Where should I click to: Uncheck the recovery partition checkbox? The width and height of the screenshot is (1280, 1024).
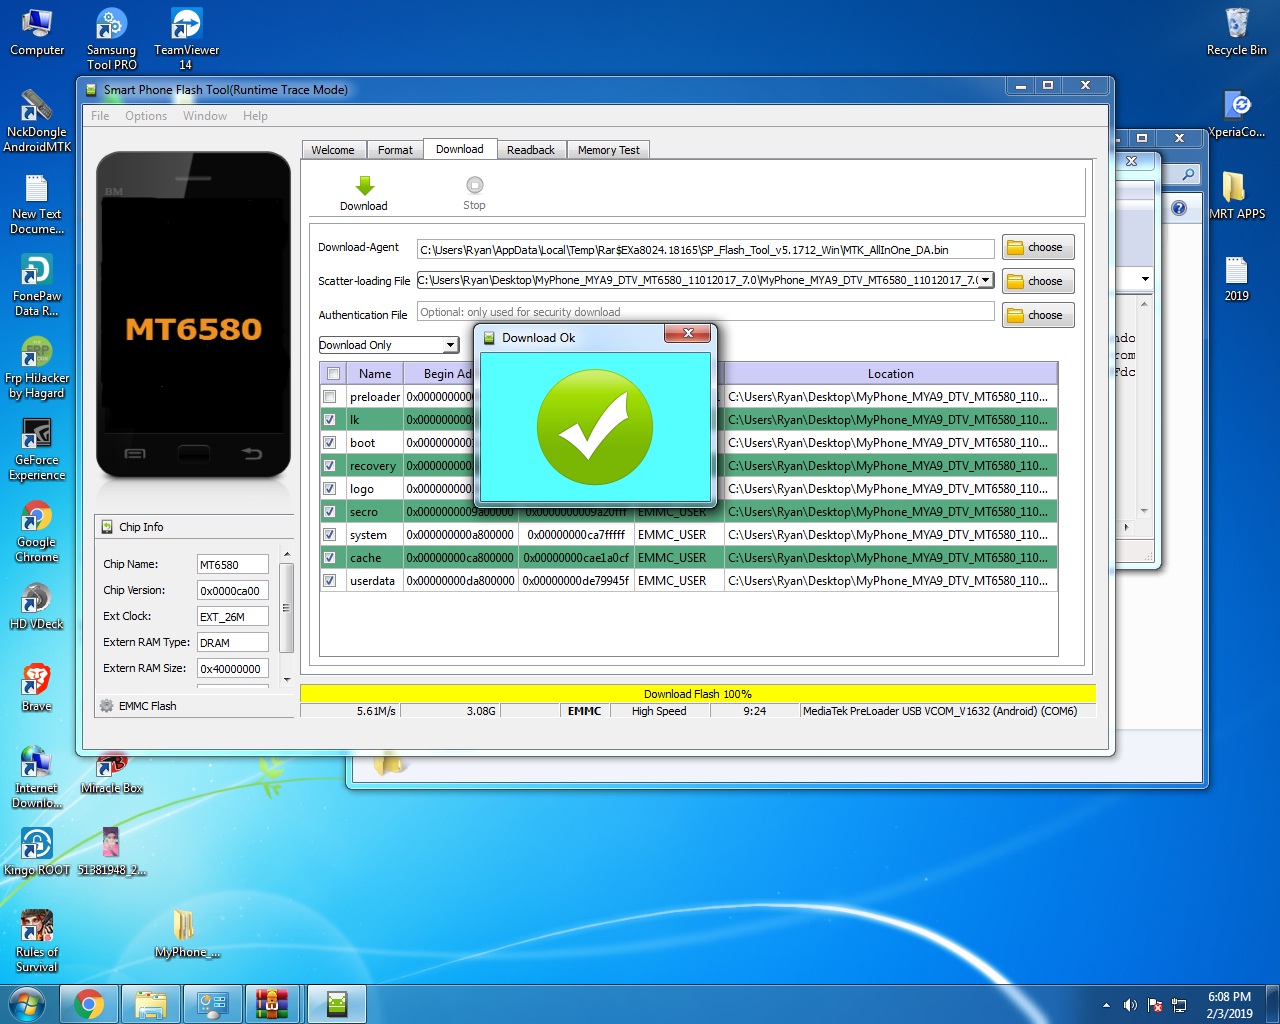tap(329, 466)
